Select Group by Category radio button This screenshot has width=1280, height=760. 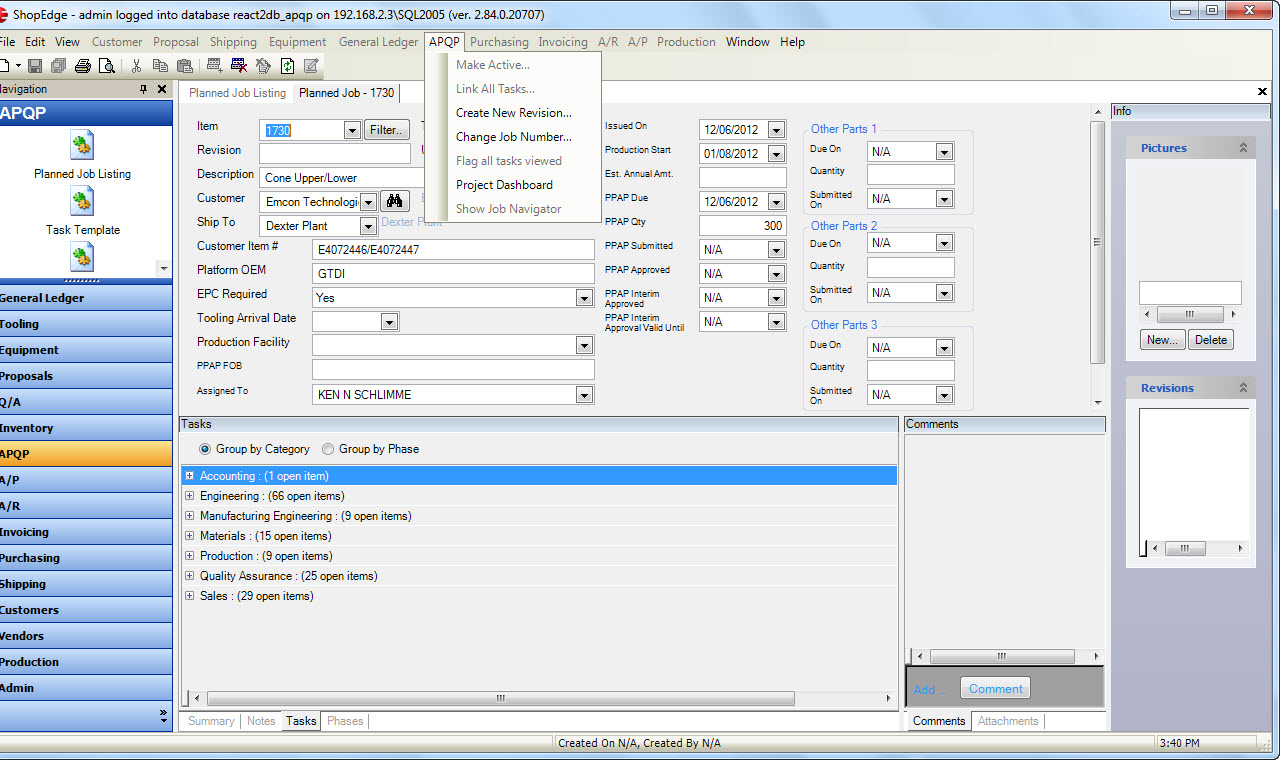[206, 449]
